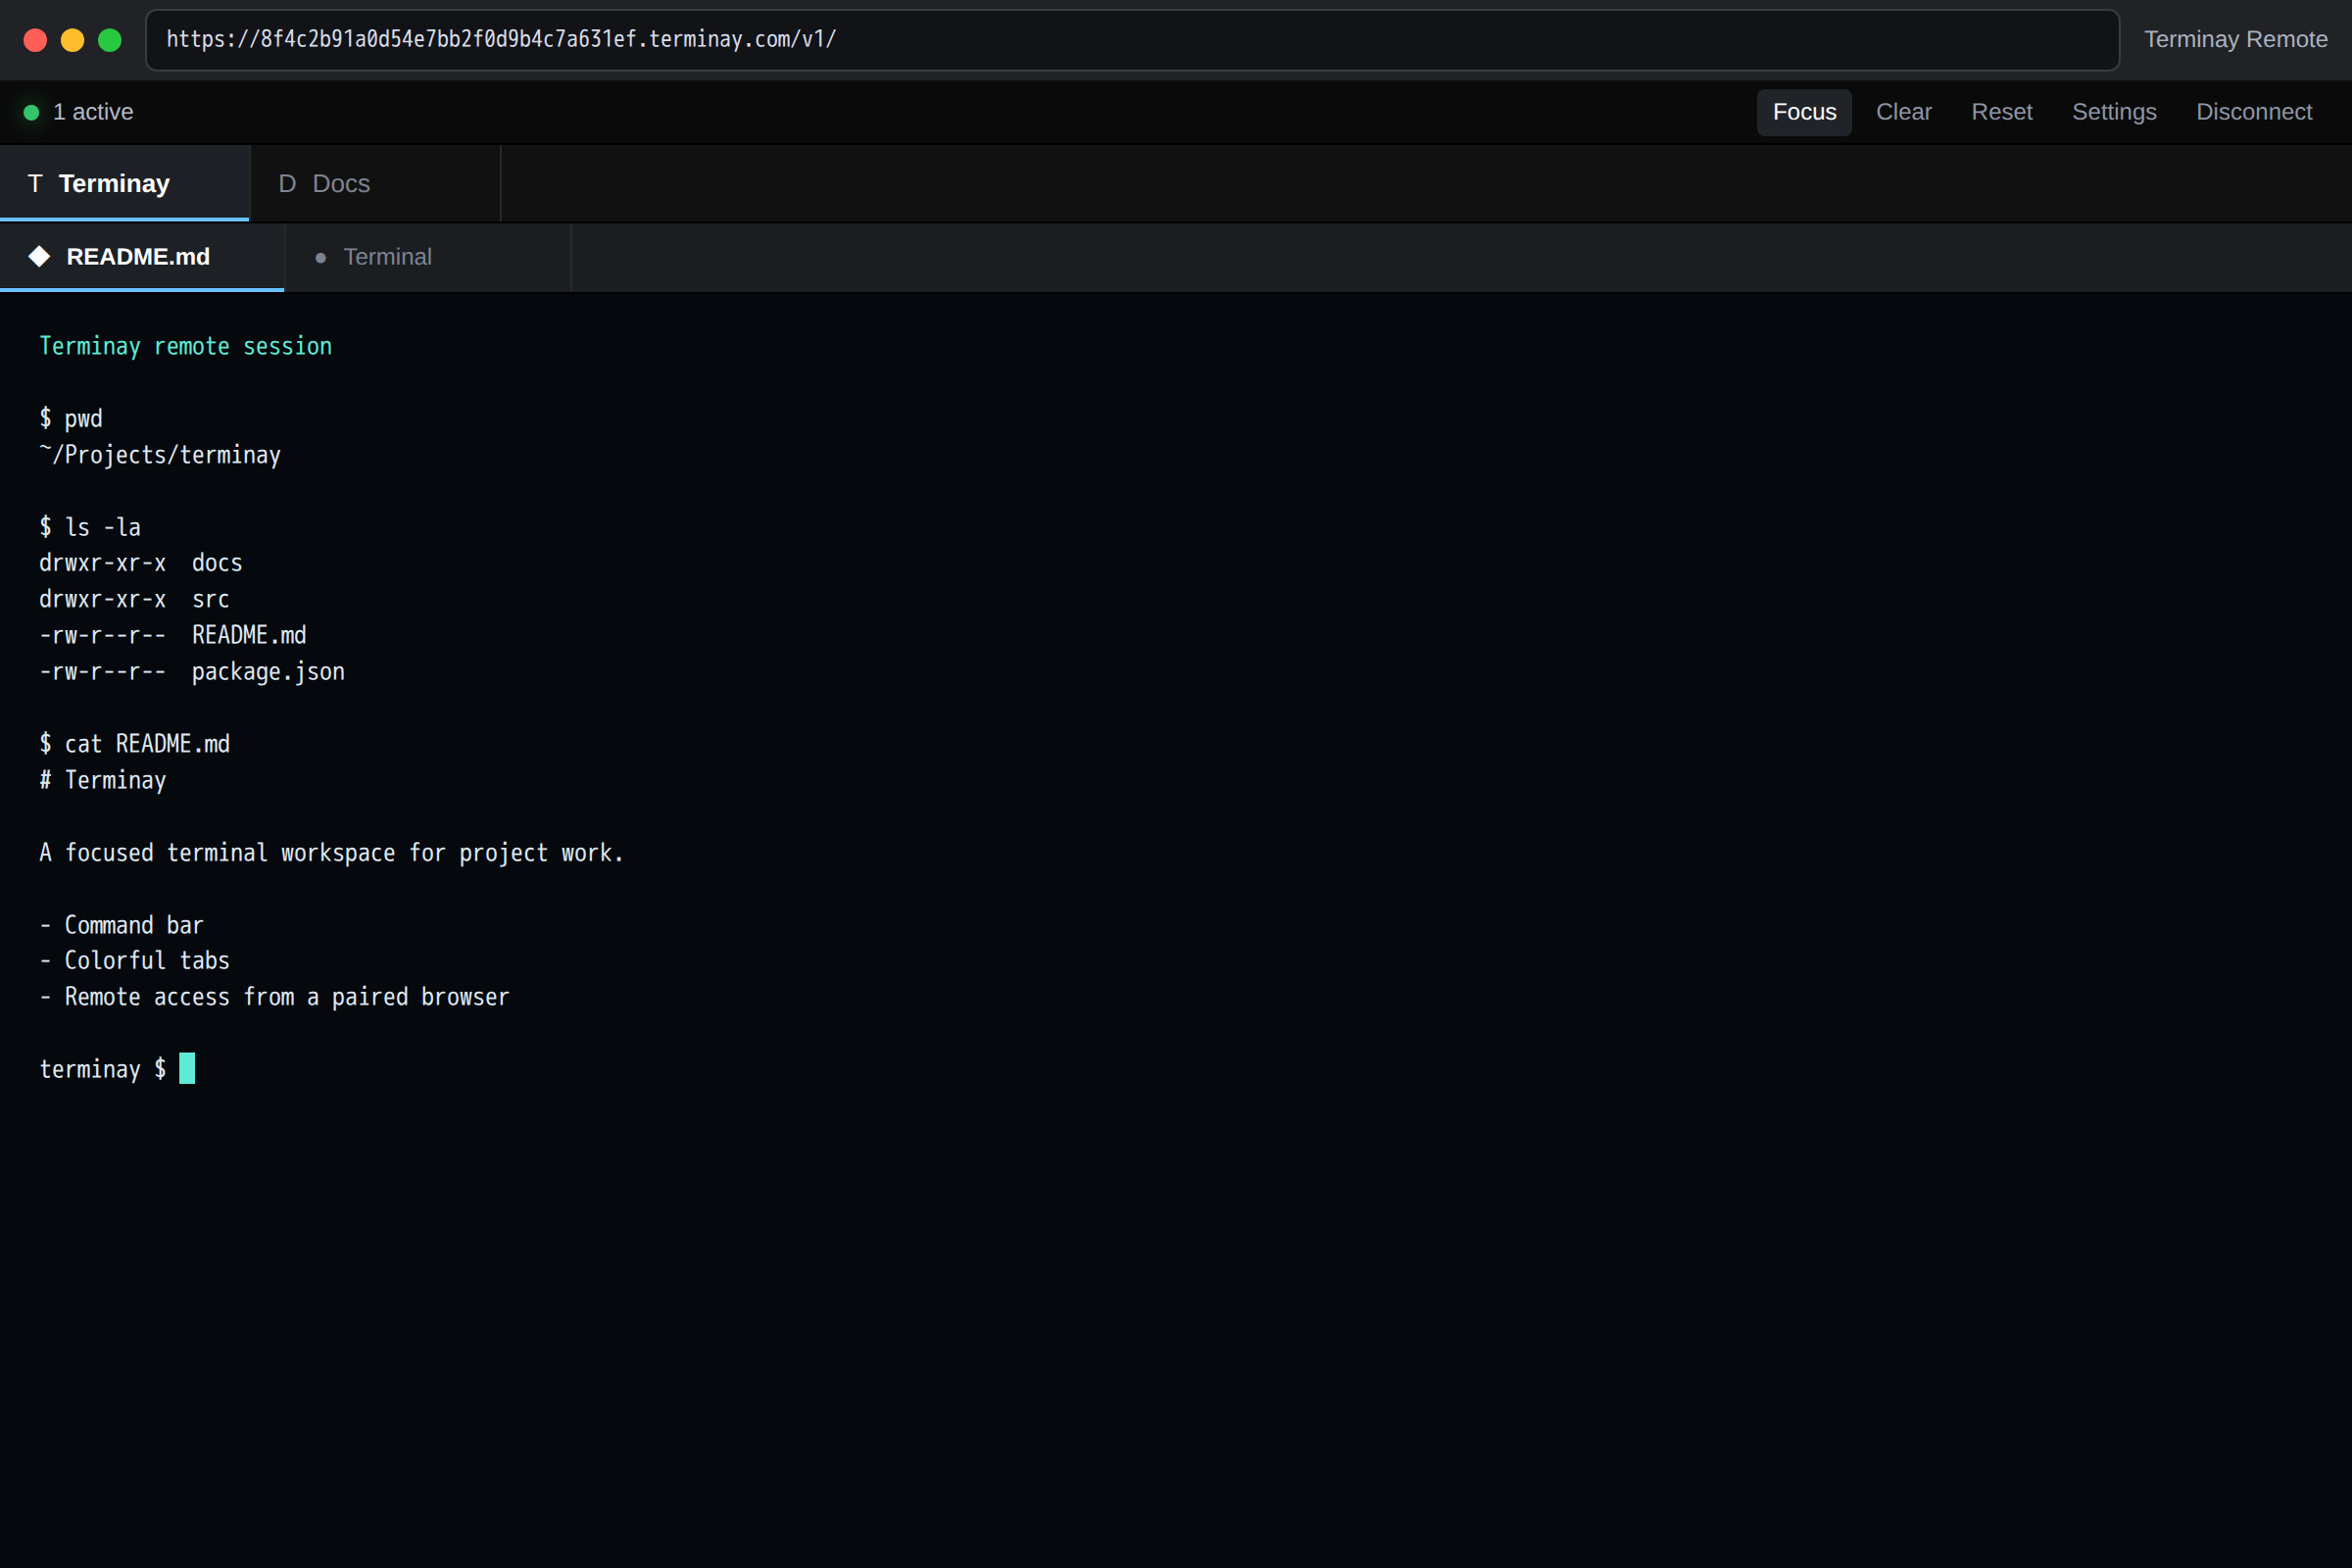The height and width of the screenshot is (1568, 2352).
Task: Click the green active status dot
Action: point(31,112)
